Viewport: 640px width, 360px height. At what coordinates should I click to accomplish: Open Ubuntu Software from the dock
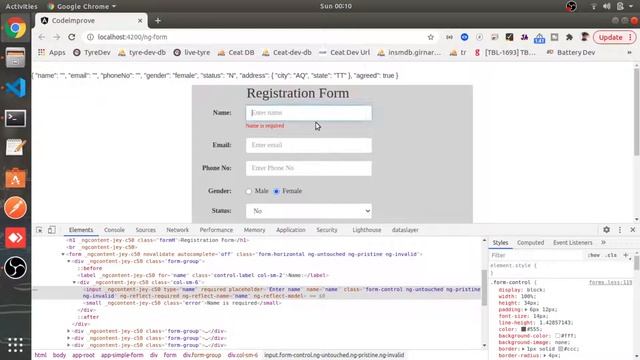click(x=16, y=178)
